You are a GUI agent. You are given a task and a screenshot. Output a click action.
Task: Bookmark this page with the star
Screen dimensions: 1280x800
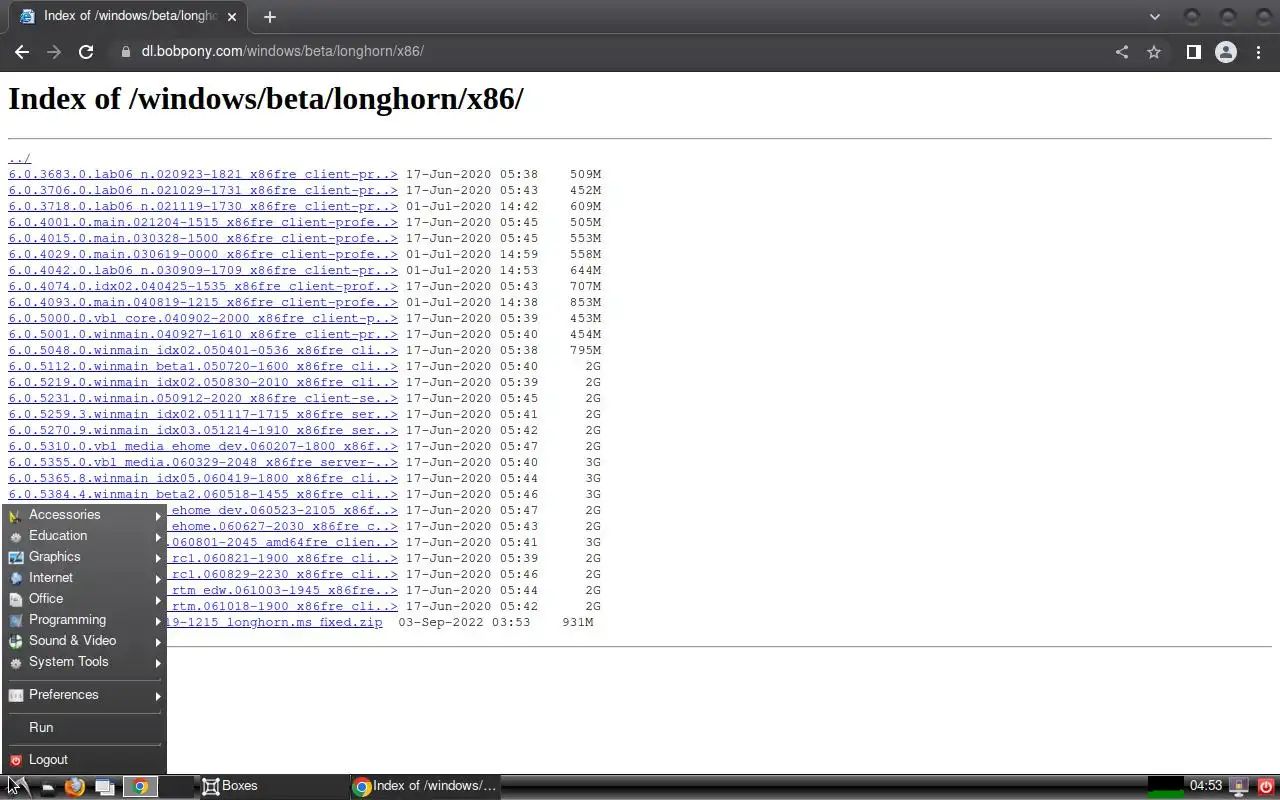pyautogui.click(x=1154, y=52)
